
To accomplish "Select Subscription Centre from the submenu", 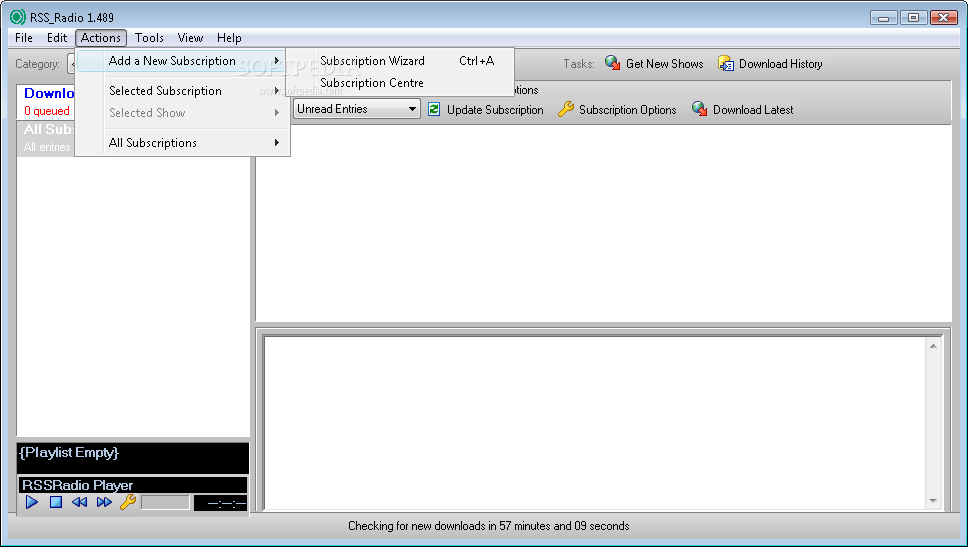I will click(x=372, y=83).
